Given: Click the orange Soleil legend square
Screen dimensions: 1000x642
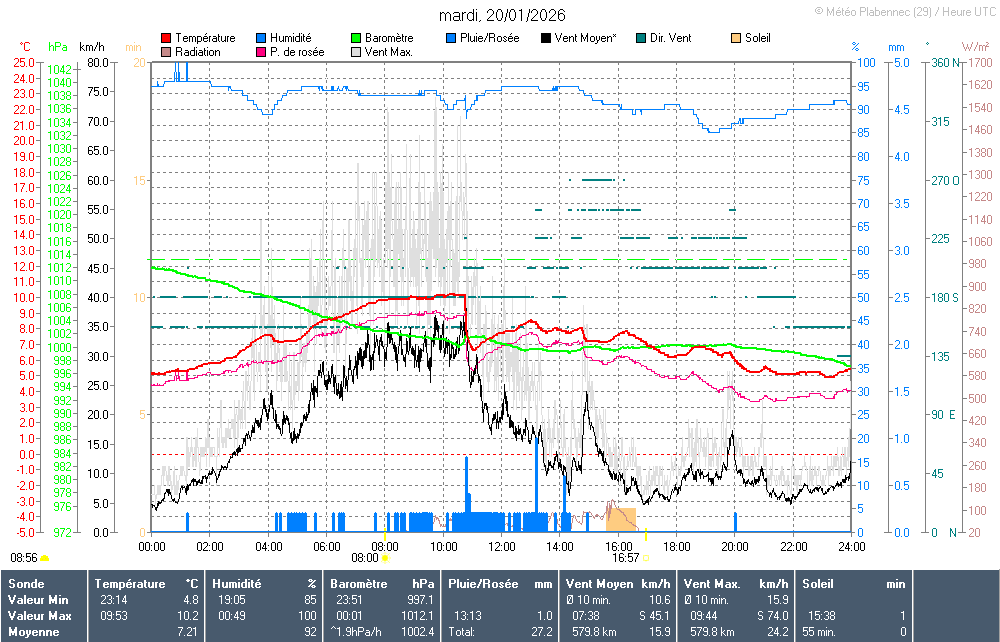Looking at the screenshot, I should [x=736, y=38].
